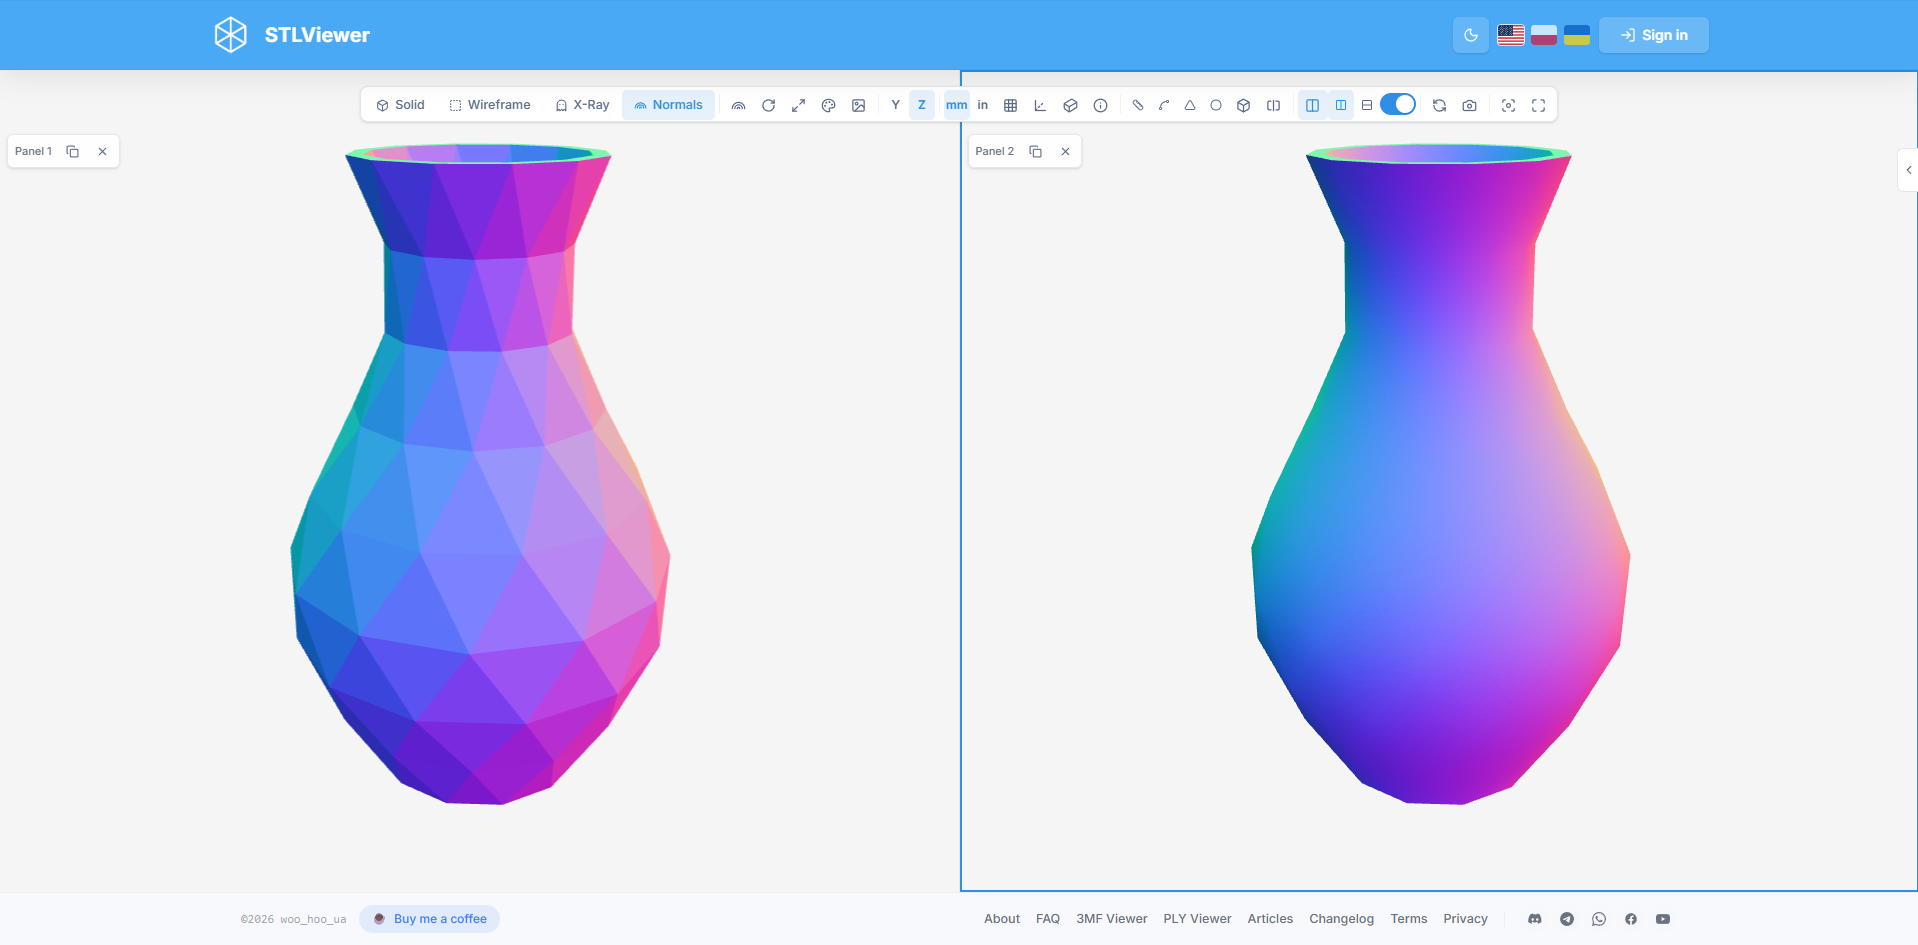Take a screenshot with camera icon
This screenshot has height=945, width=1918.
point(1470,105)
